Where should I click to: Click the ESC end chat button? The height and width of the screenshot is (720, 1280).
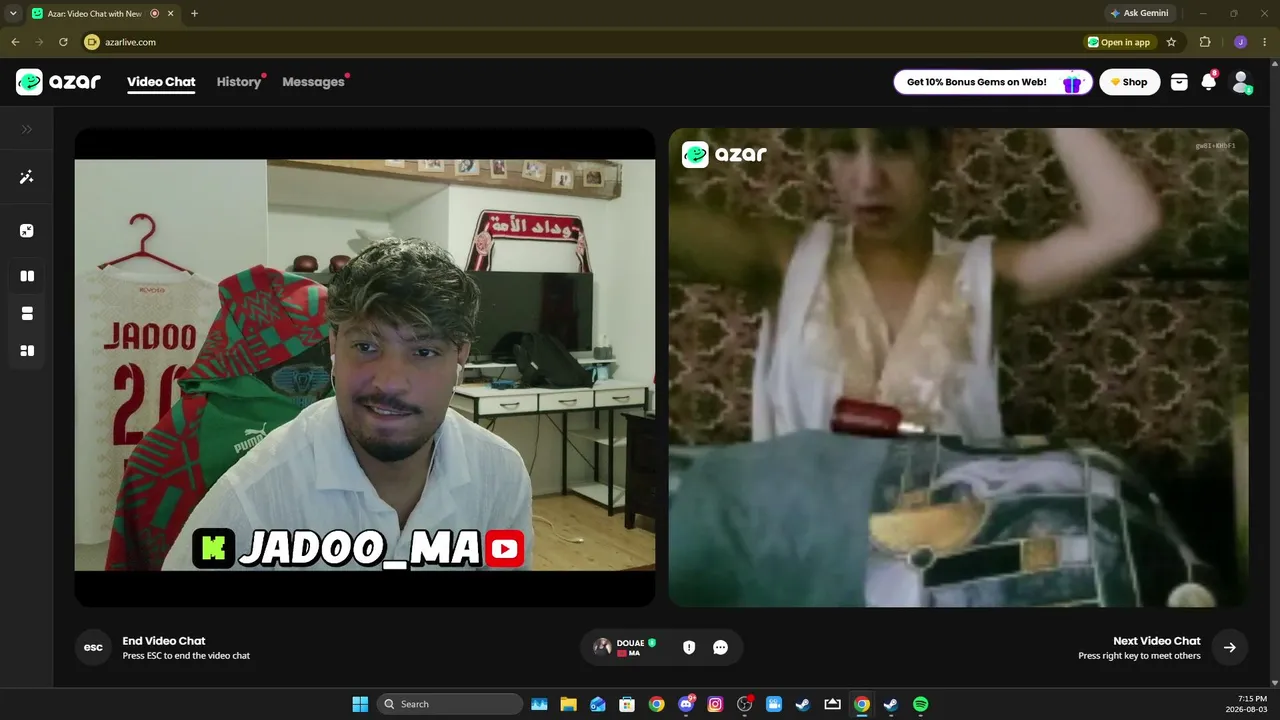(93, 647)
